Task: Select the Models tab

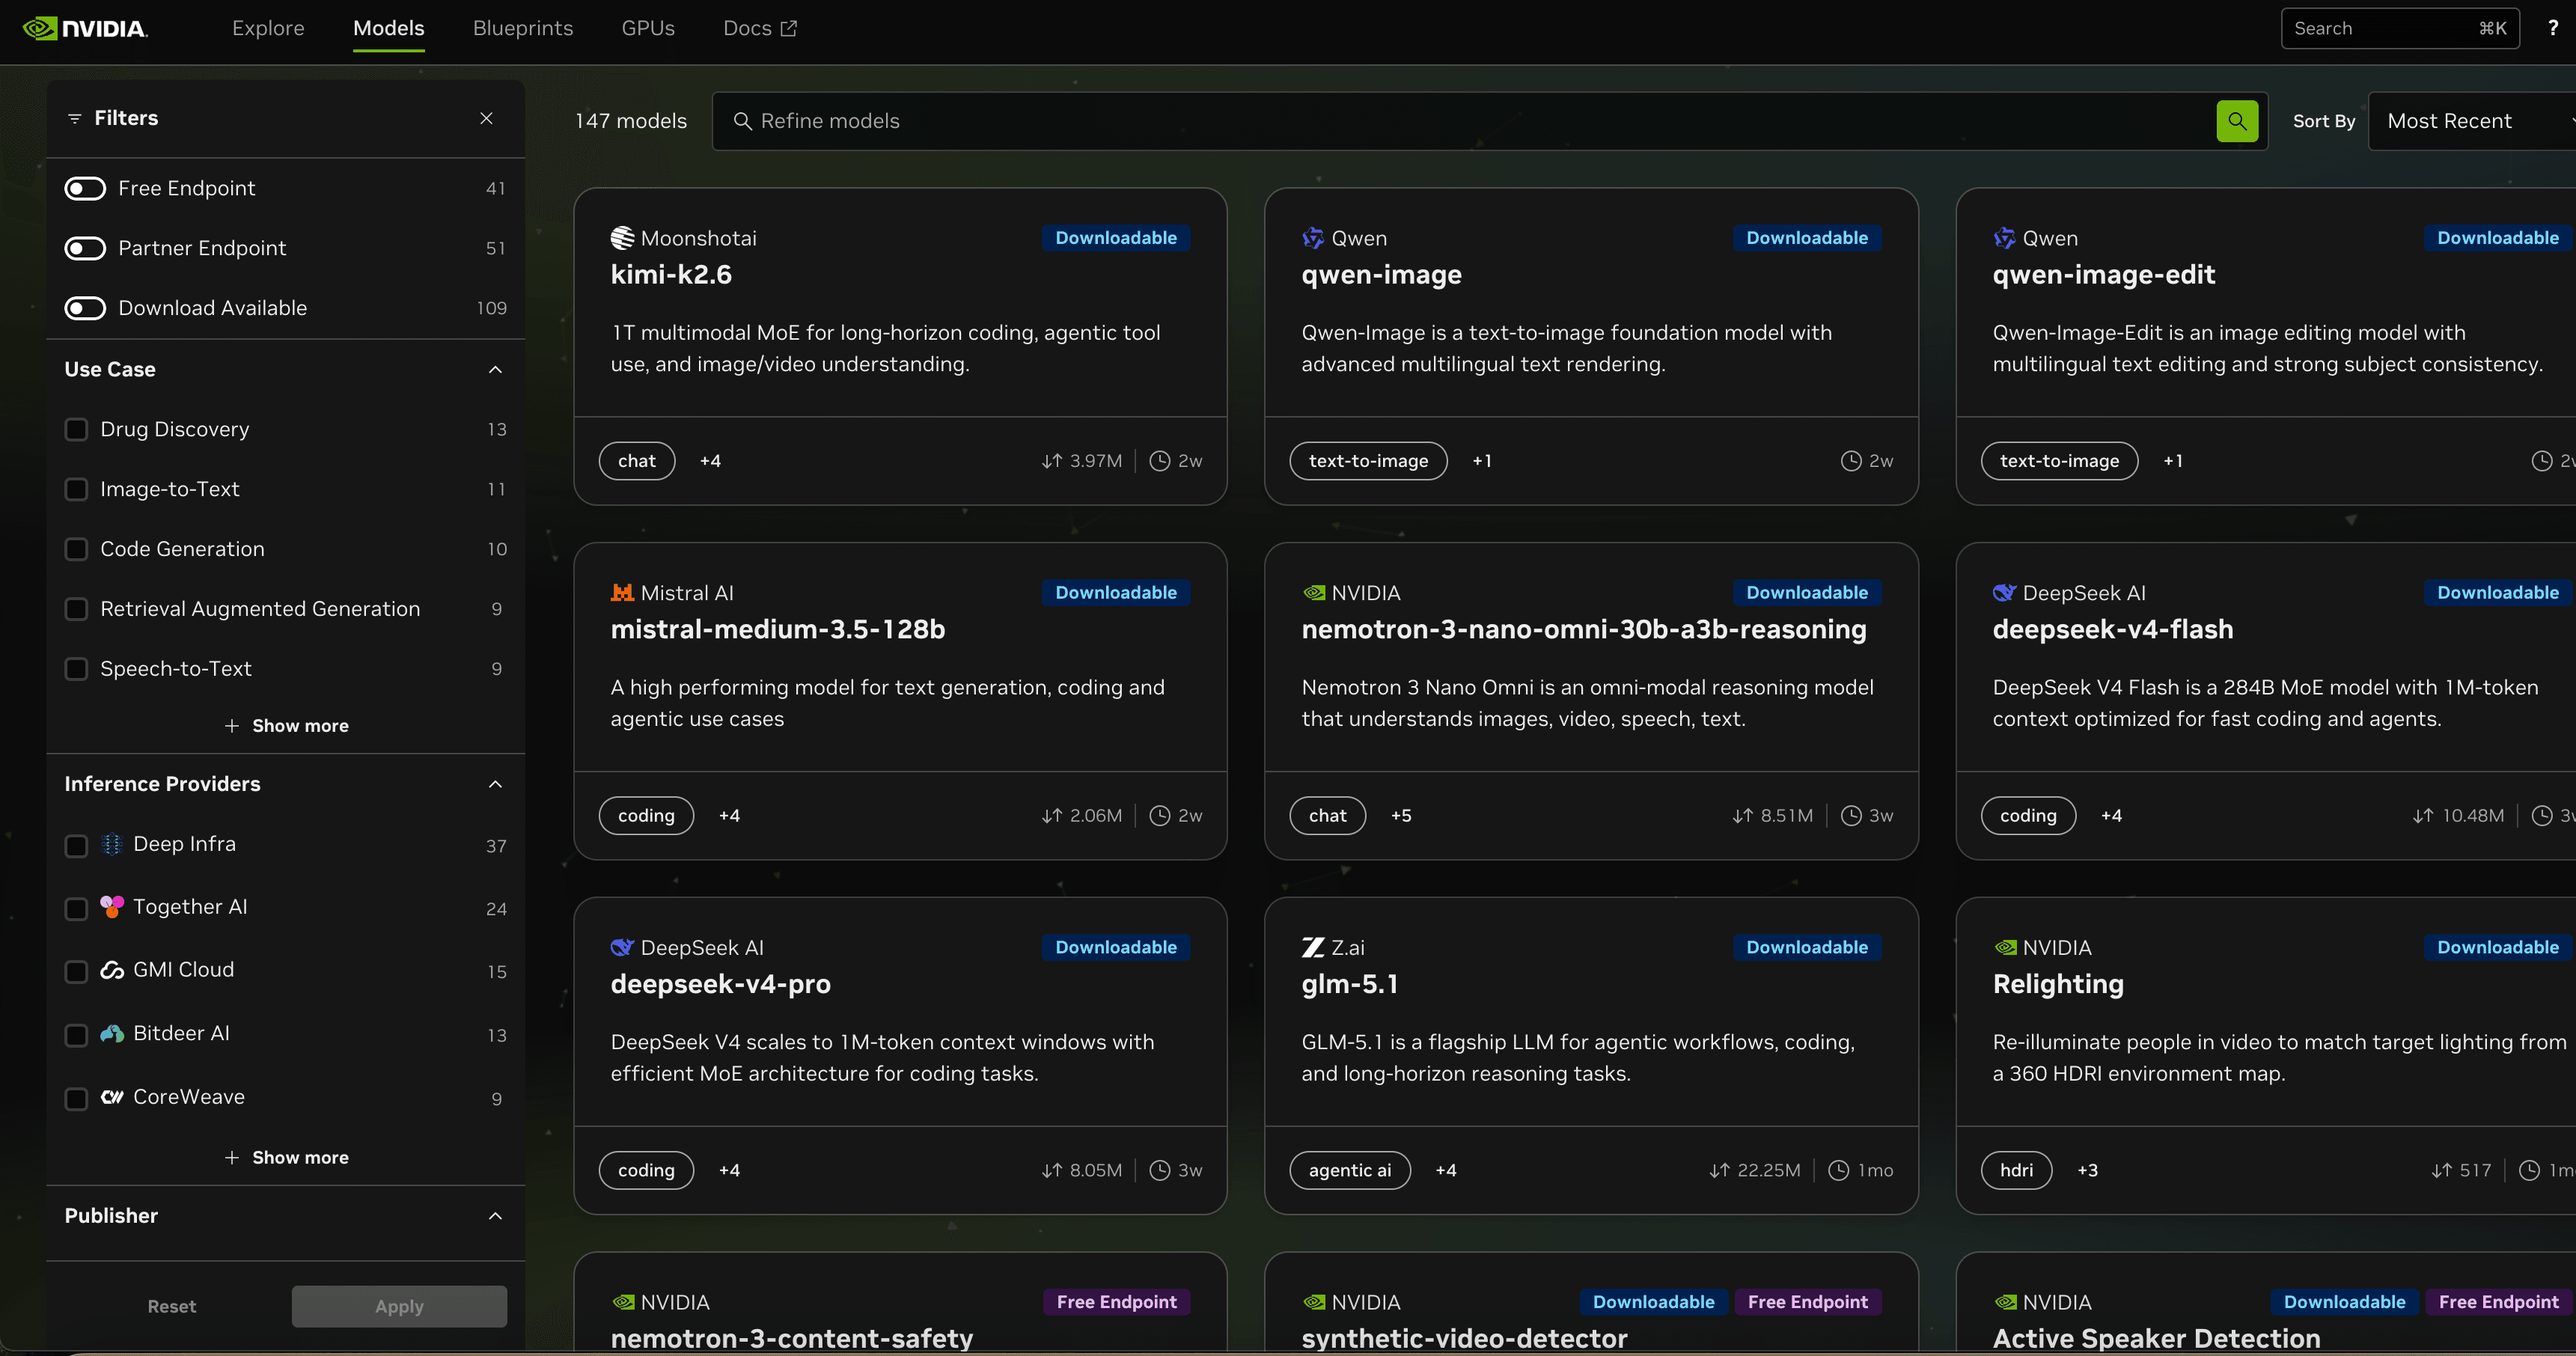Action: click(389, 28)
